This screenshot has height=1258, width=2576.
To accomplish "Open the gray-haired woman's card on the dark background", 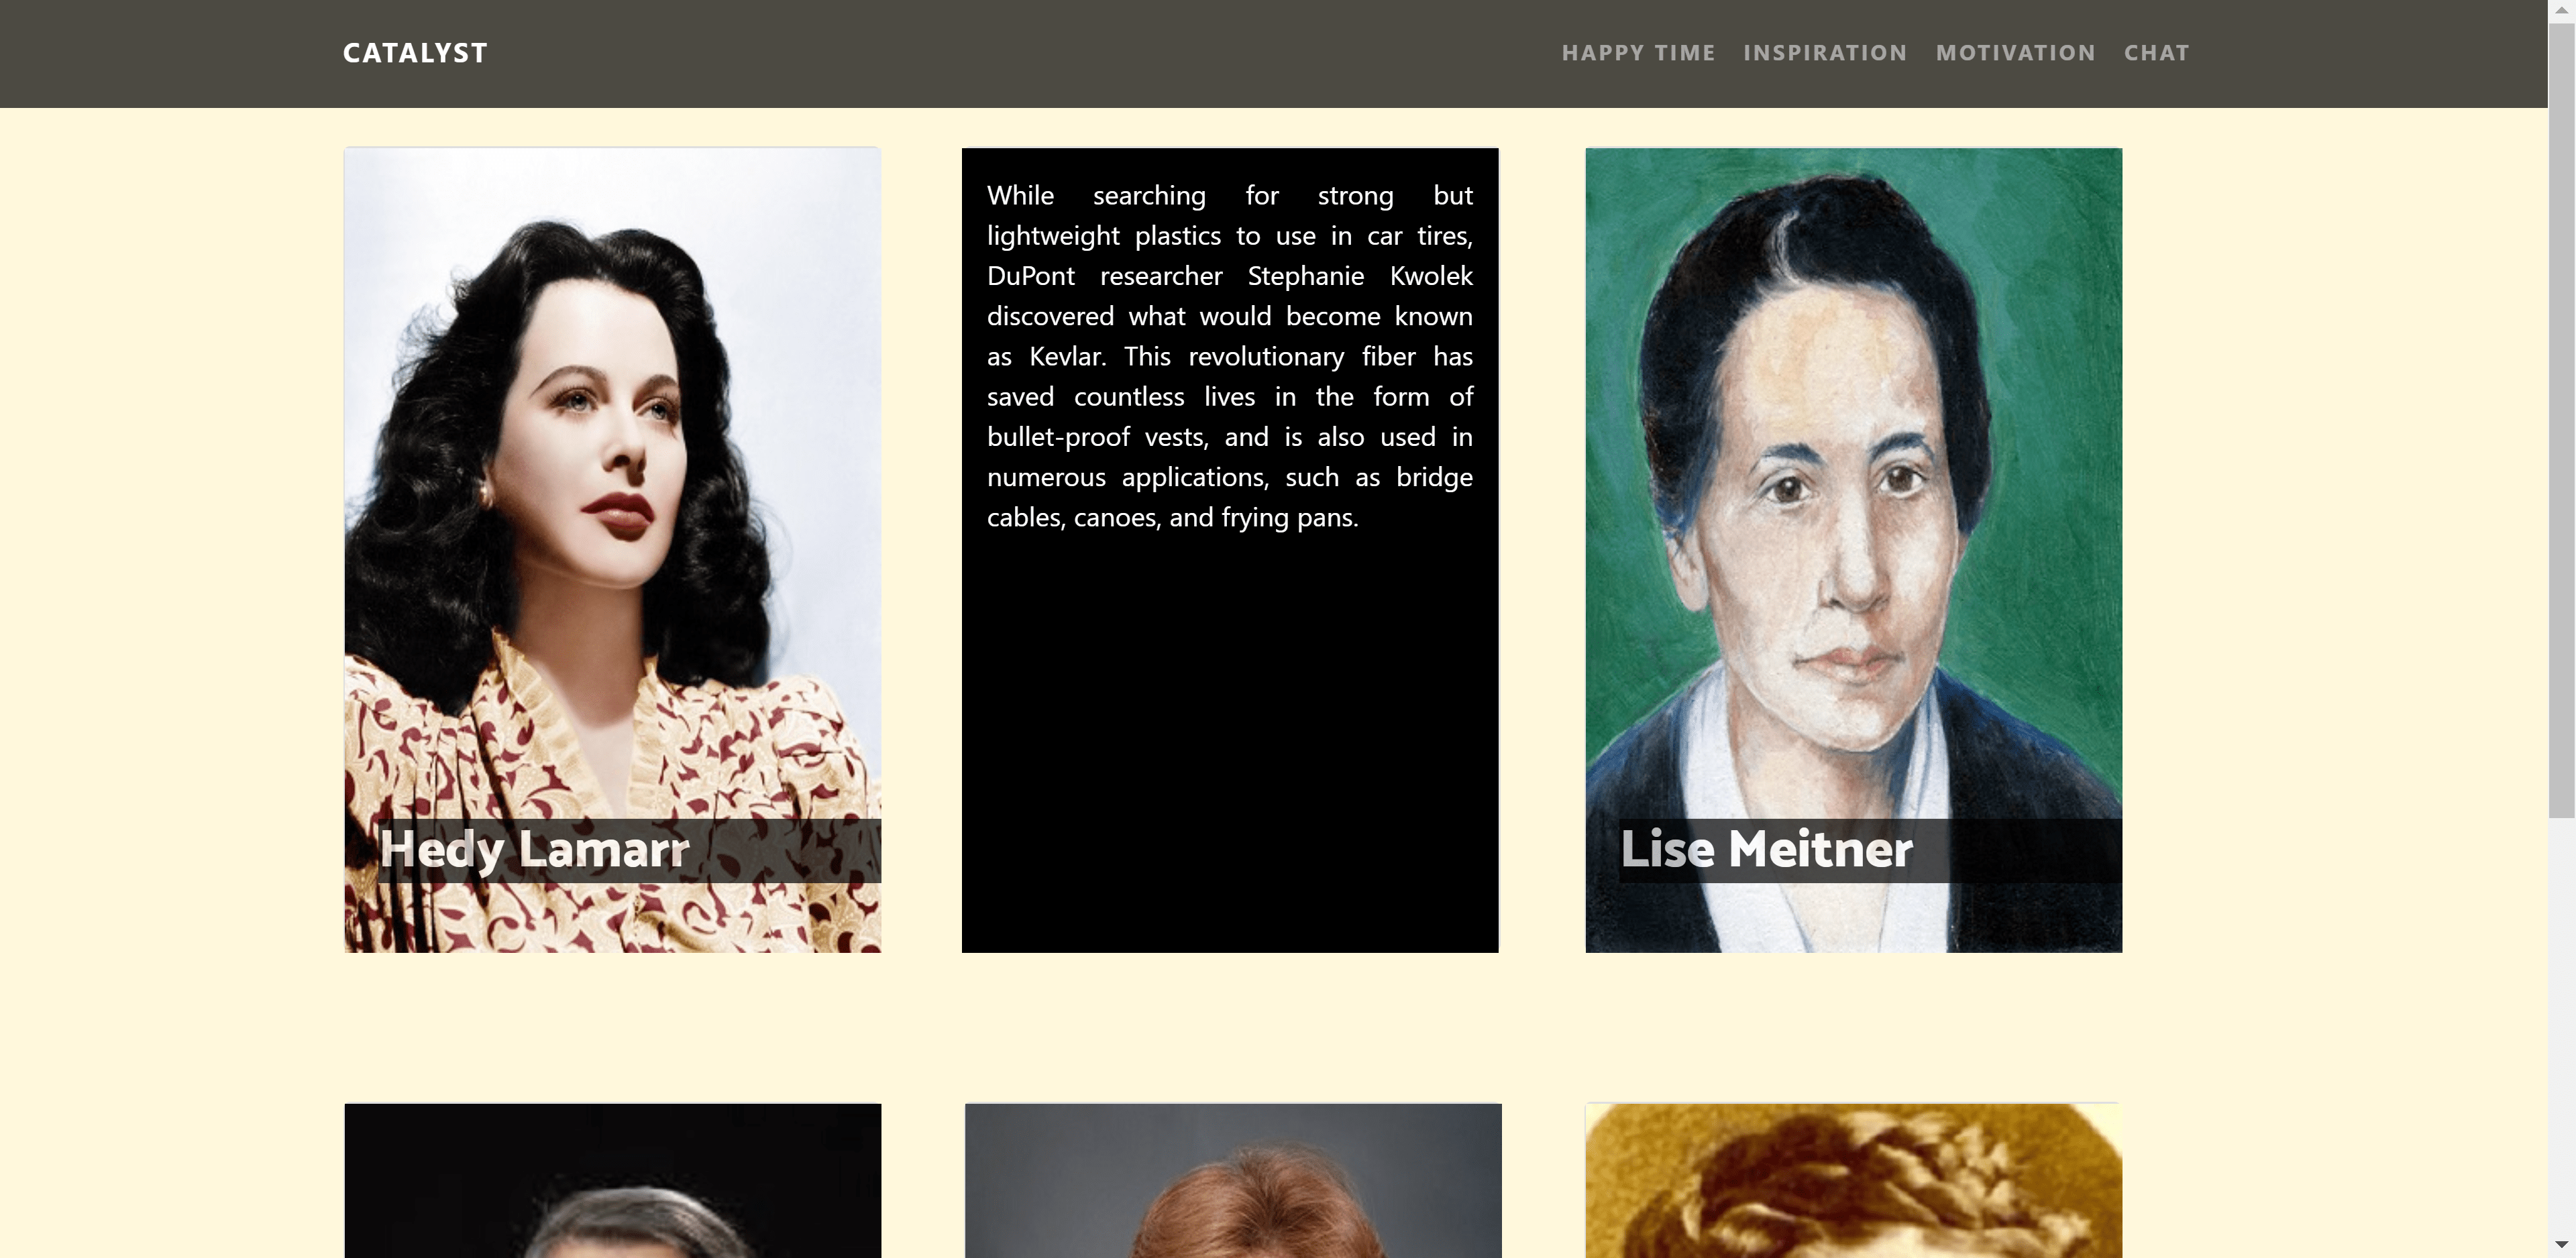I will (612, 1180).
